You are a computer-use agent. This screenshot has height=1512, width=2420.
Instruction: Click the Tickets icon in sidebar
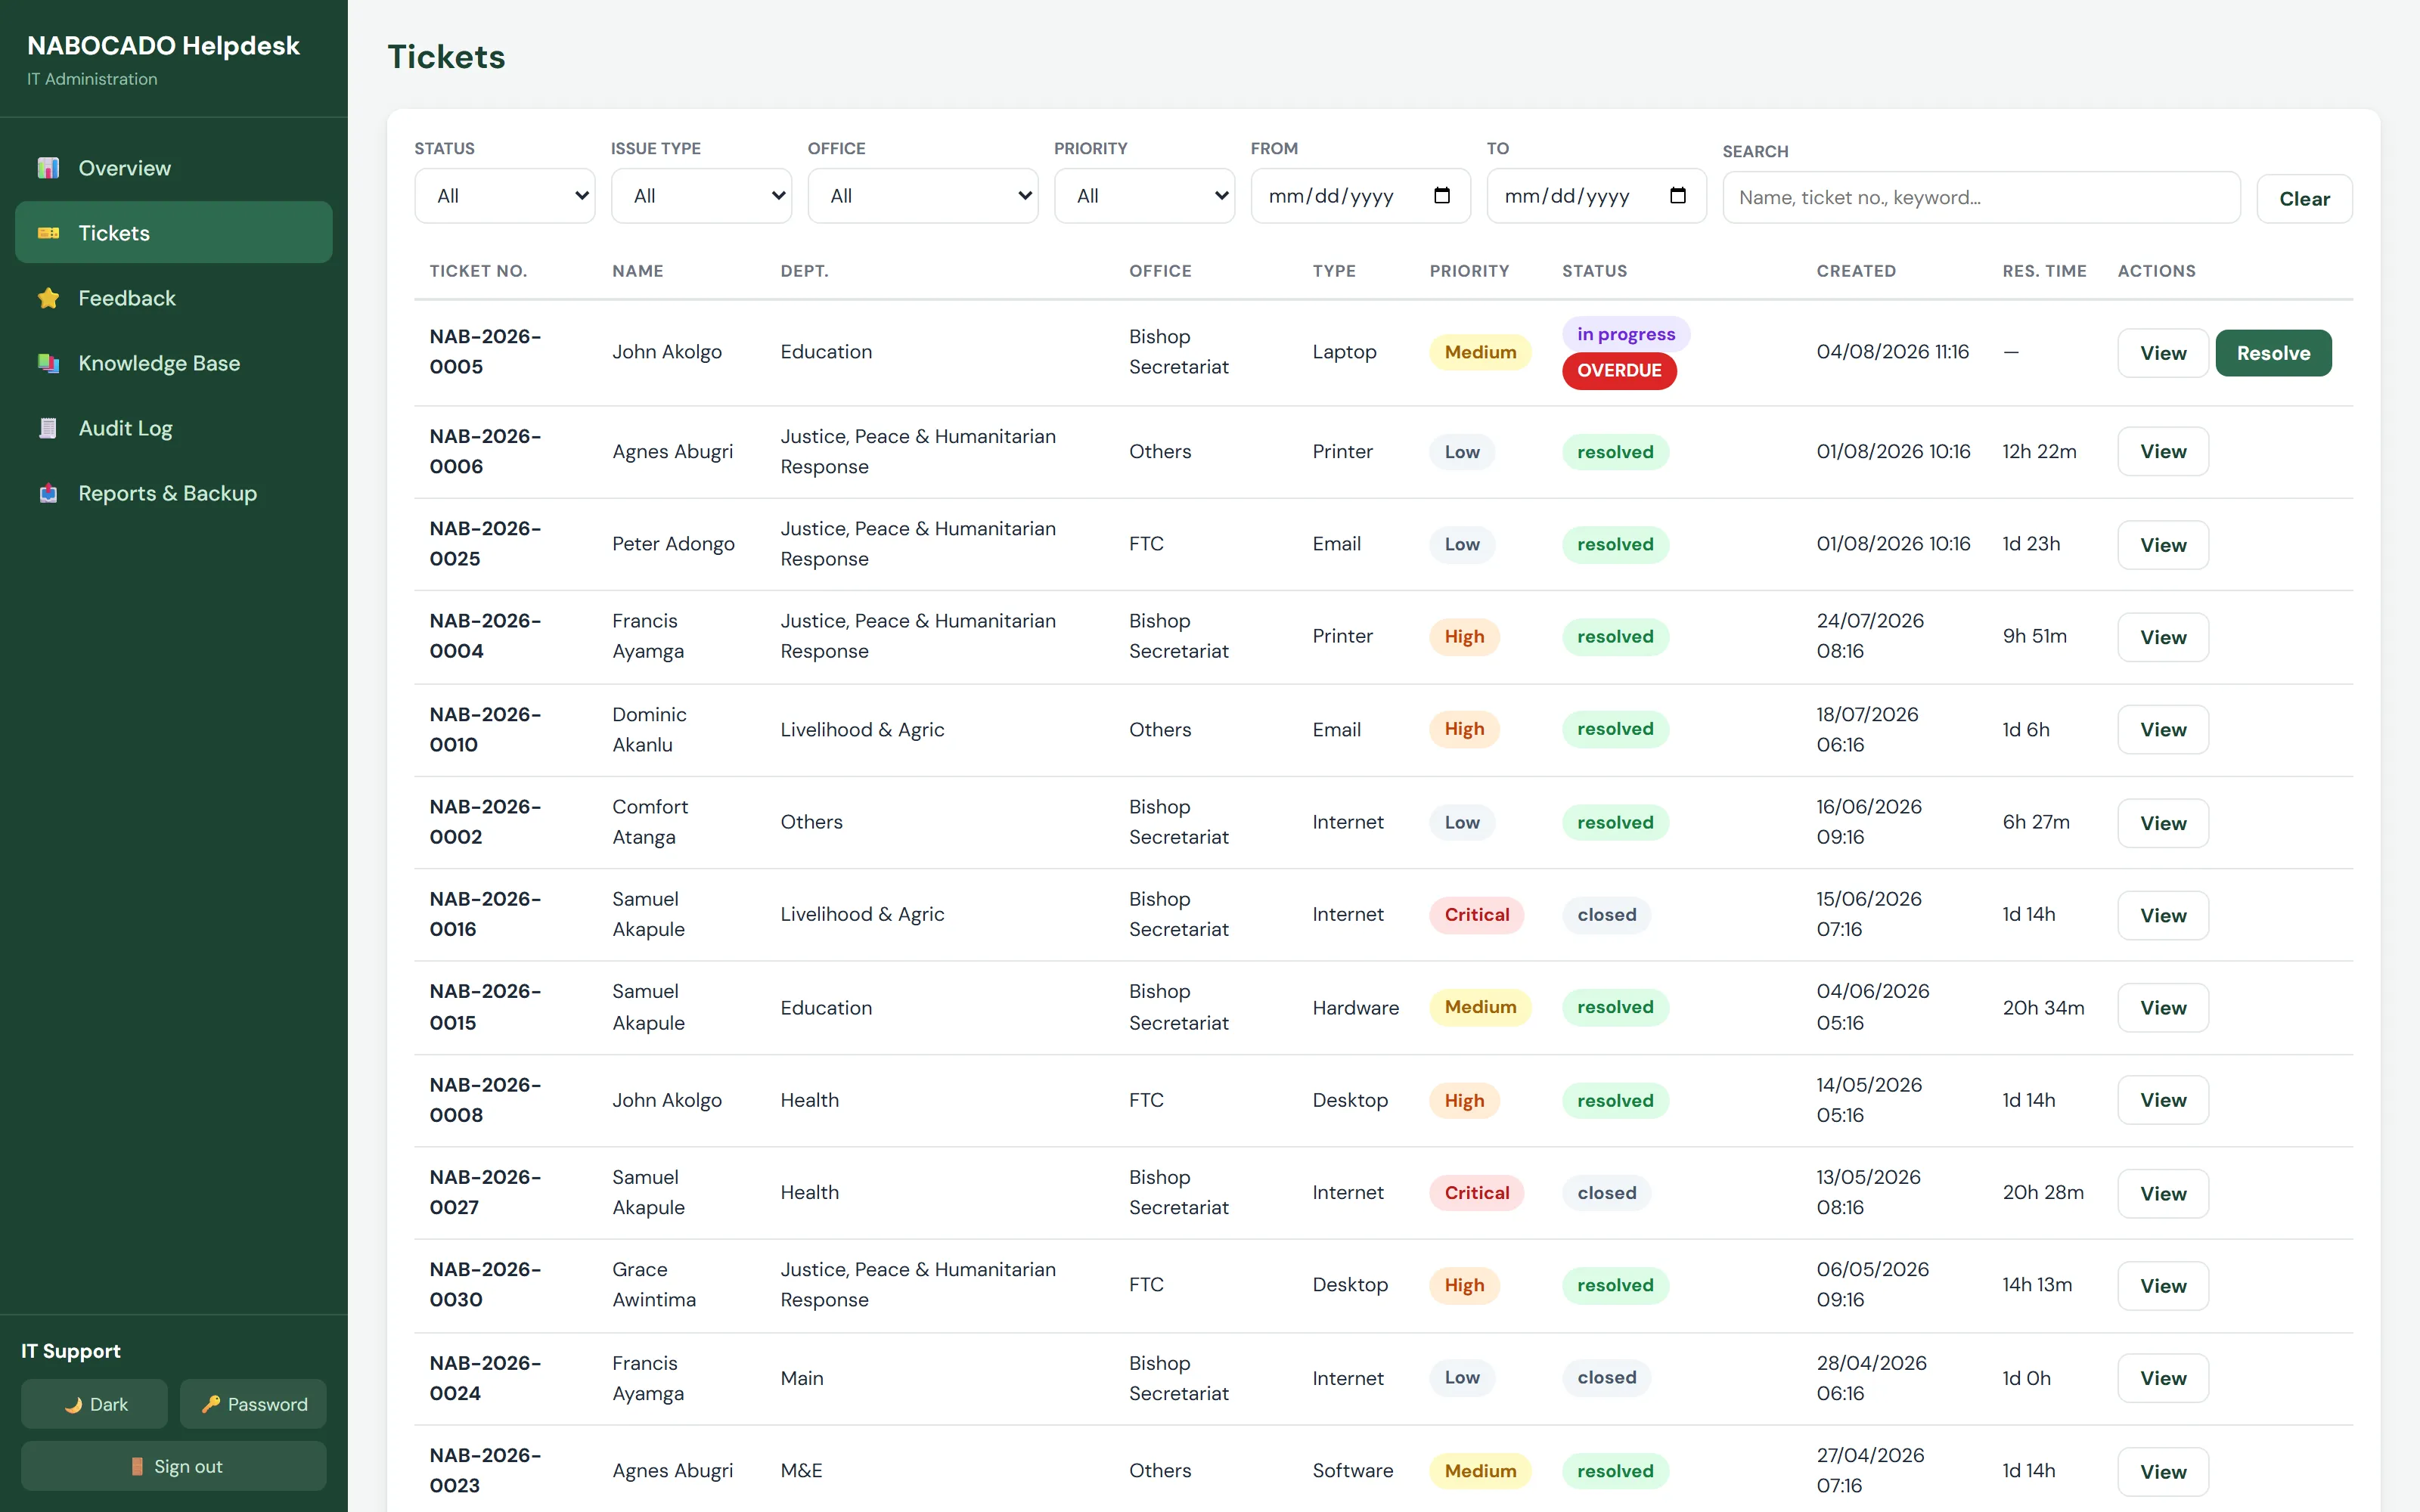[x=48, y=233]
